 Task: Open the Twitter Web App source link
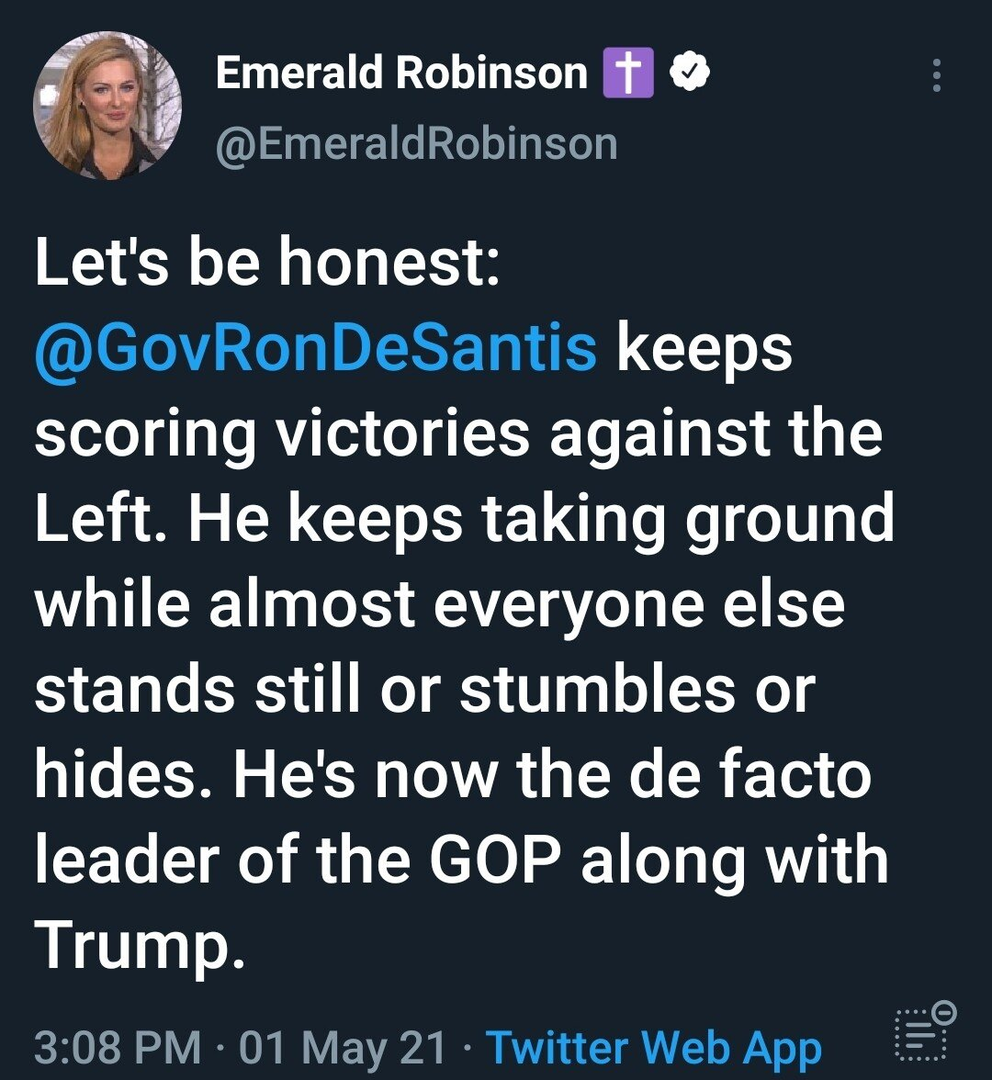(x=653, y=1047)
